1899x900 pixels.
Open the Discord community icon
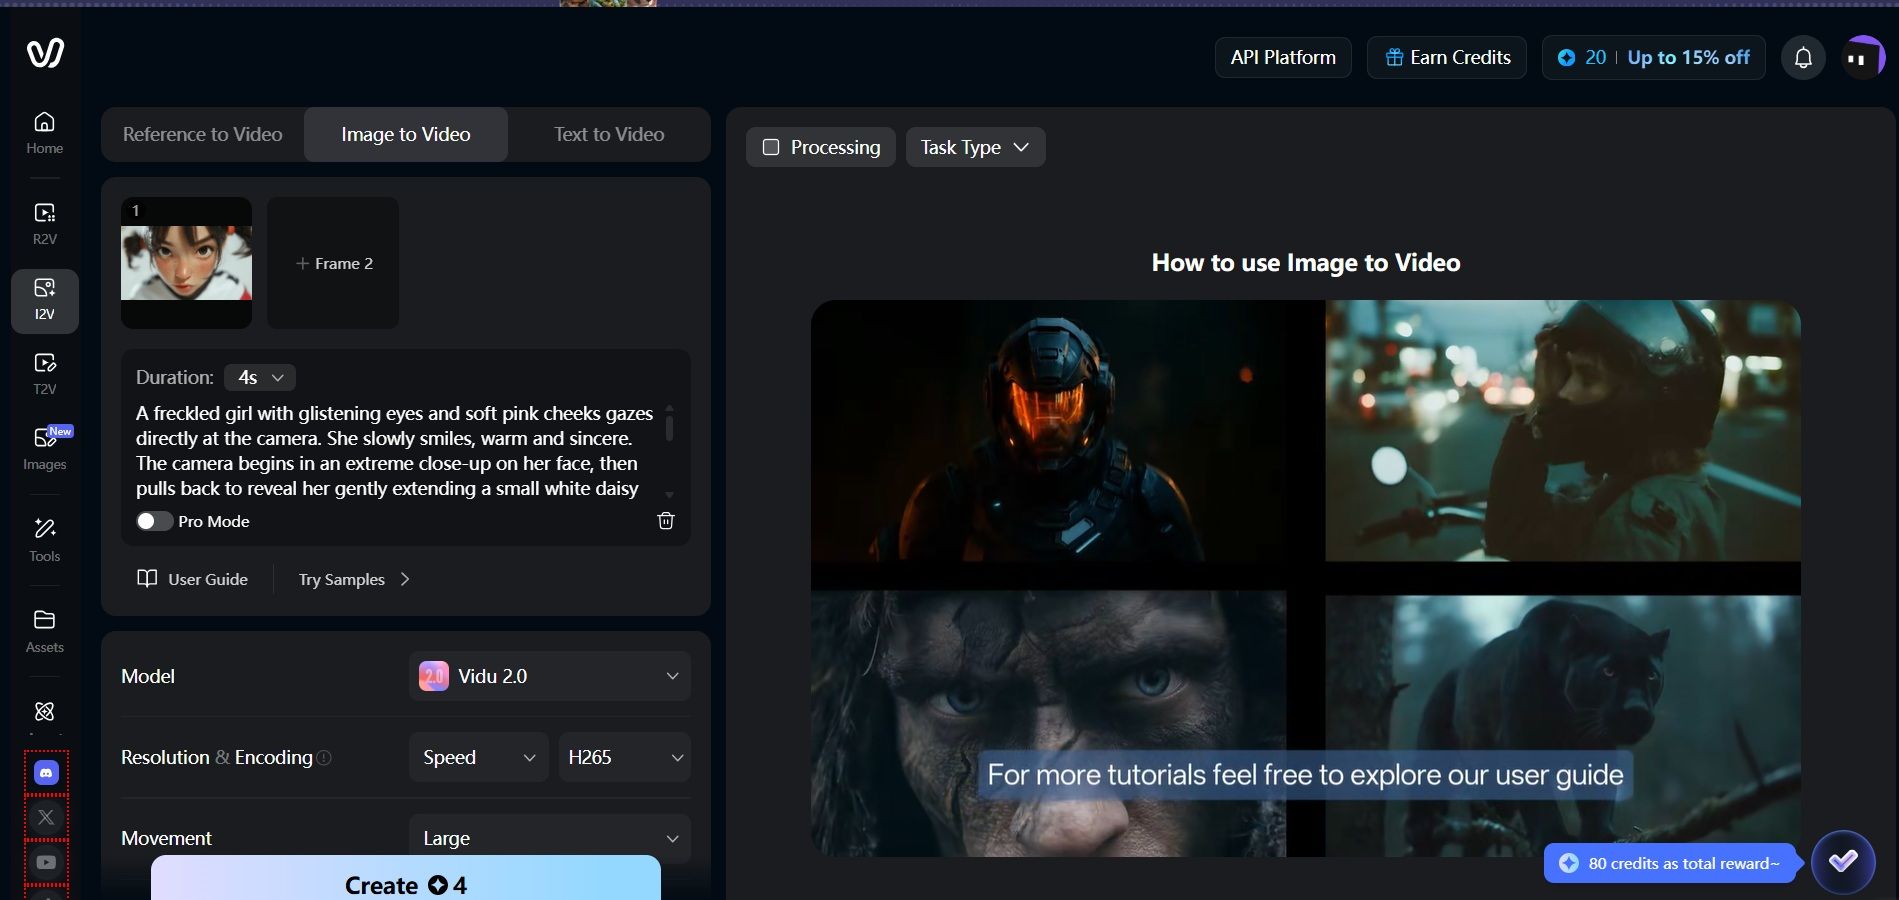[45, 772]
